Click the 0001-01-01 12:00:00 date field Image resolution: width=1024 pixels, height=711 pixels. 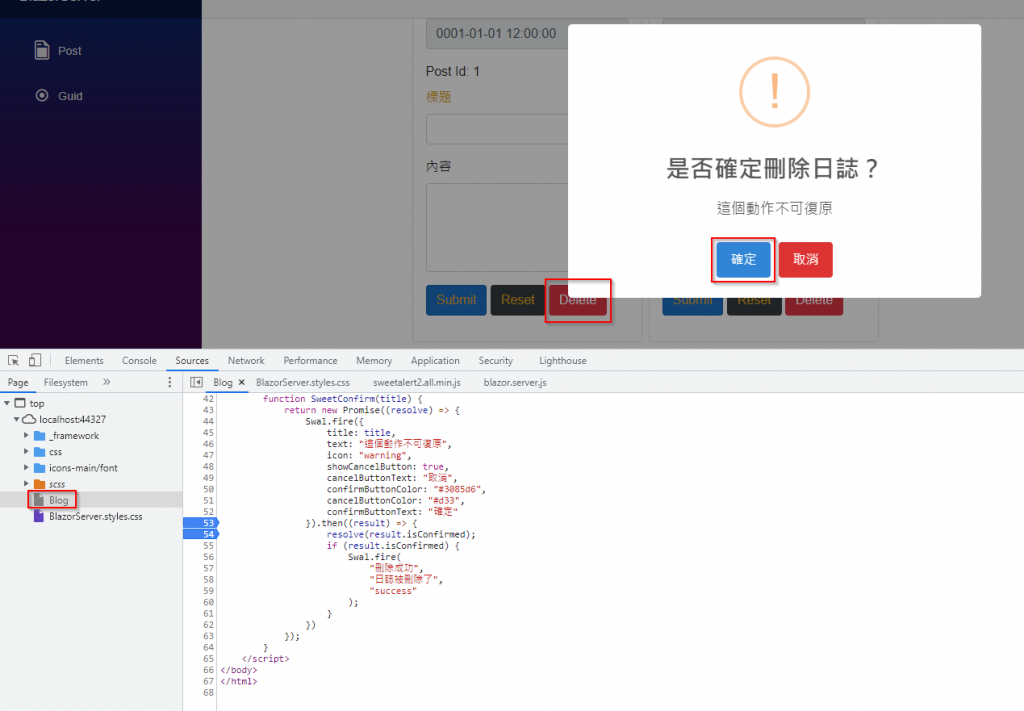497,33
